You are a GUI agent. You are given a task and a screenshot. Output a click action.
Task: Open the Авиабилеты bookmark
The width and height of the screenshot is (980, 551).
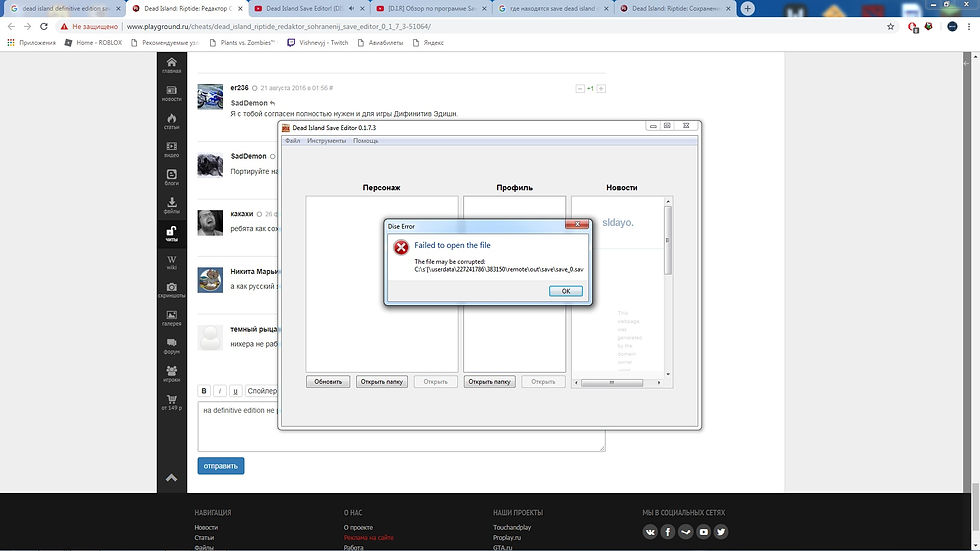click(380, 42)
